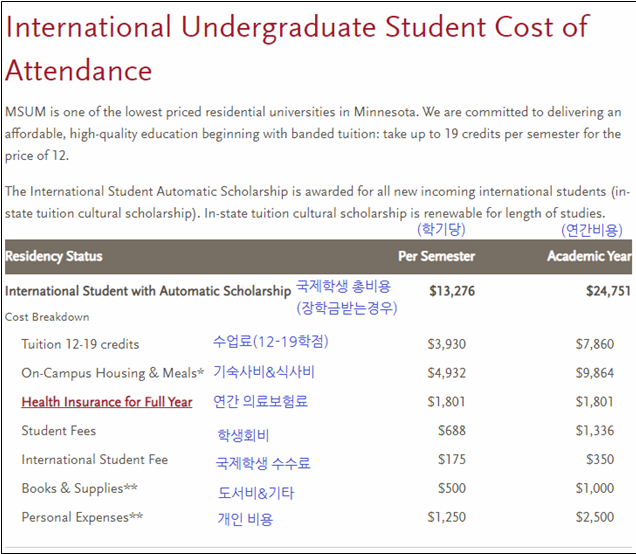Click the $4,932 housing per semester value

(447, 373)
